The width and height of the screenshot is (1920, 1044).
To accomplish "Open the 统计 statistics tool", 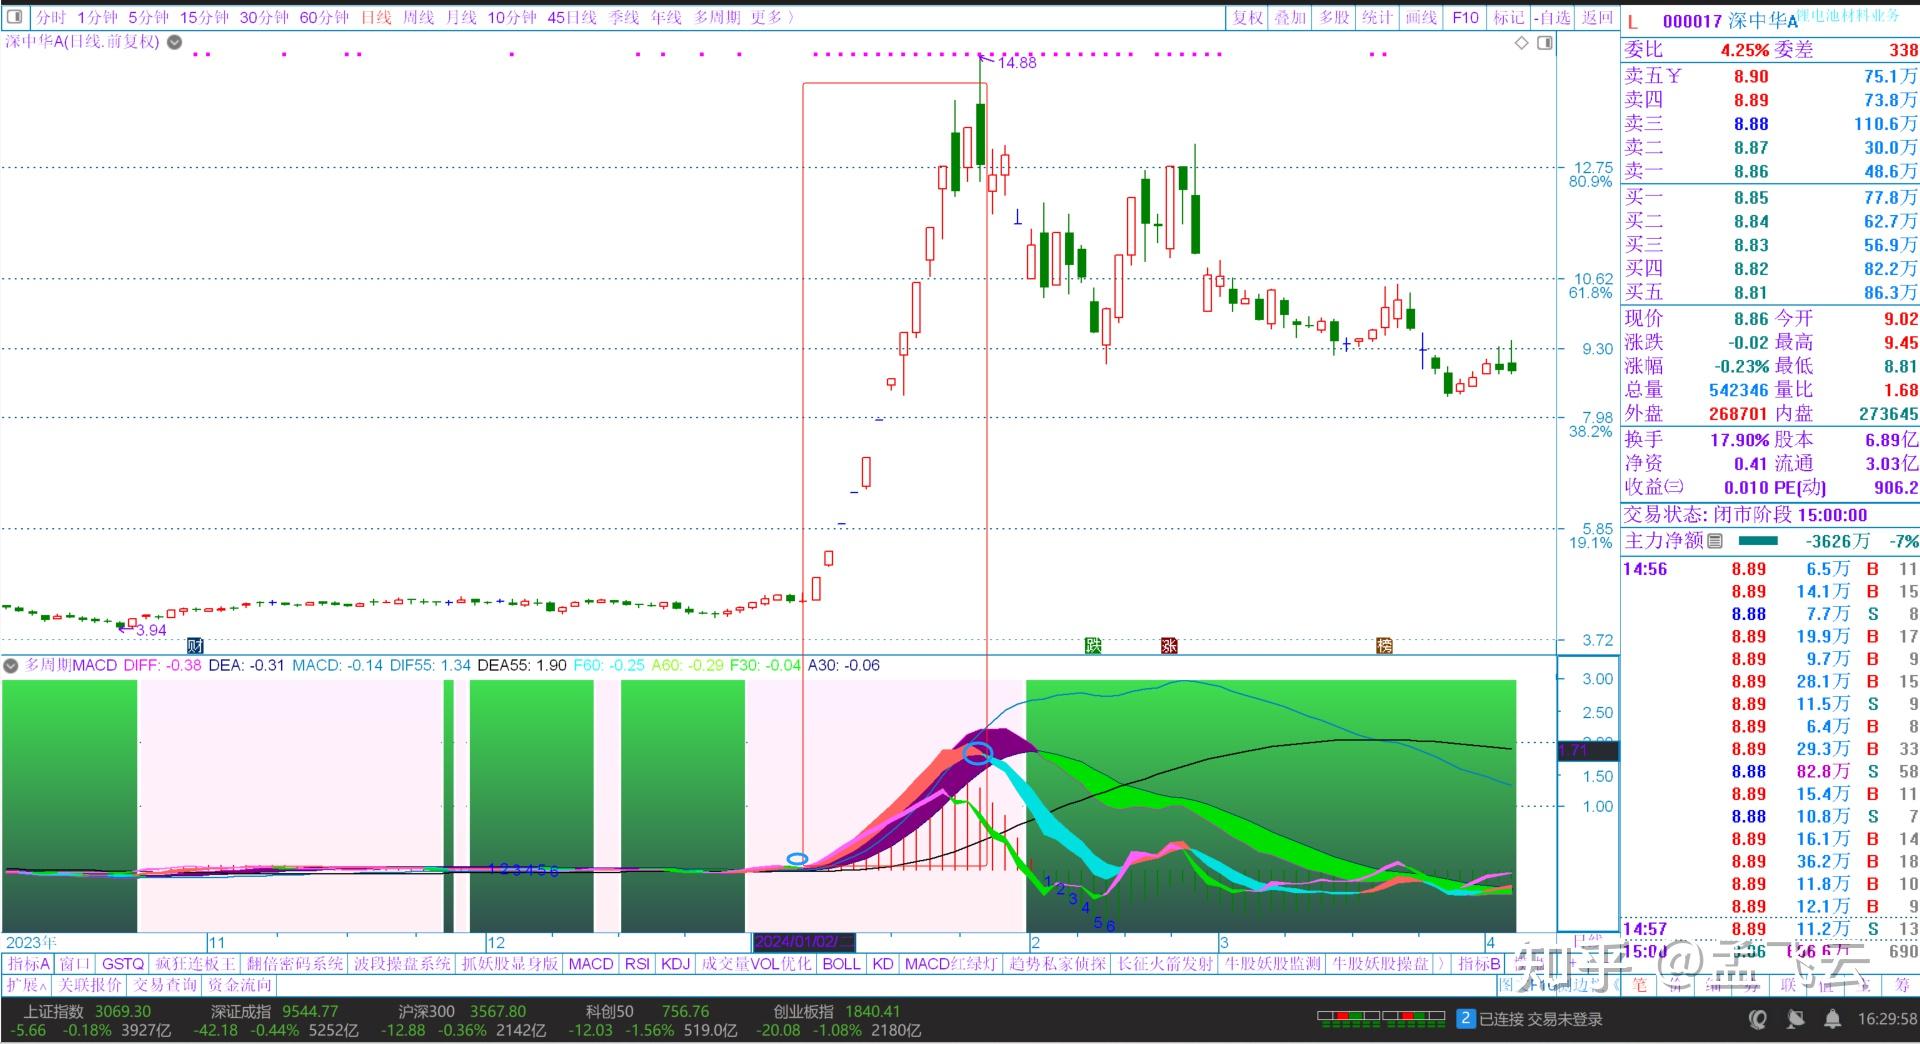I will tap(1378, 17).
